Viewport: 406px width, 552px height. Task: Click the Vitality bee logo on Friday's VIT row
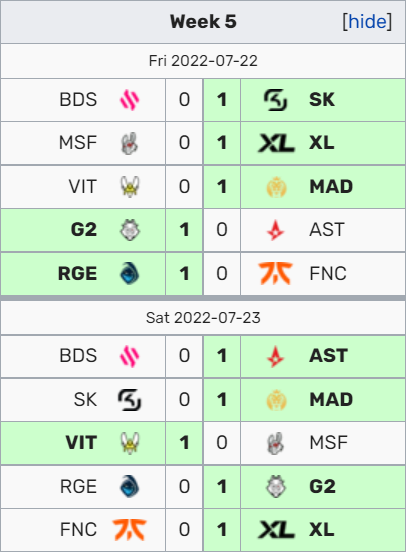coord(130,187)
